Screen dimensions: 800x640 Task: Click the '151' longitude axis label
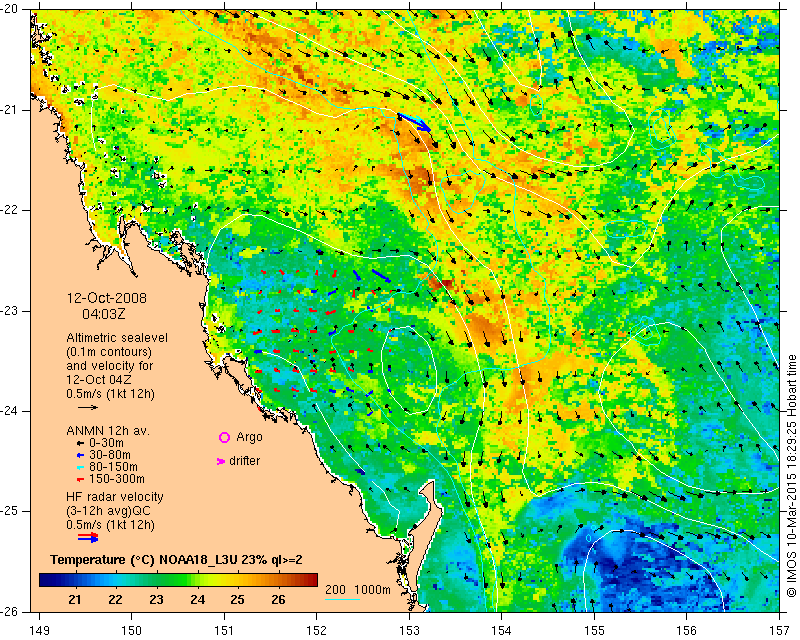(x=224, y=631)
